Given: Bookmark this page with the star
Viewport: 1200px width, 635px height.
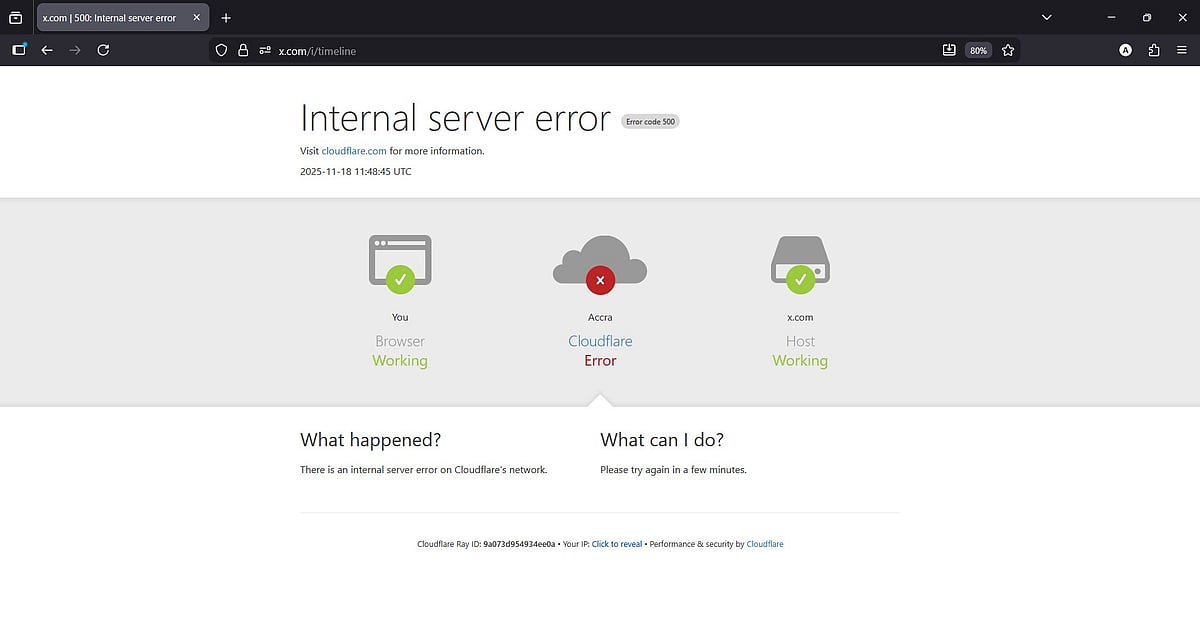Looking at the screenshot, I should click(x=1008, y=49).
